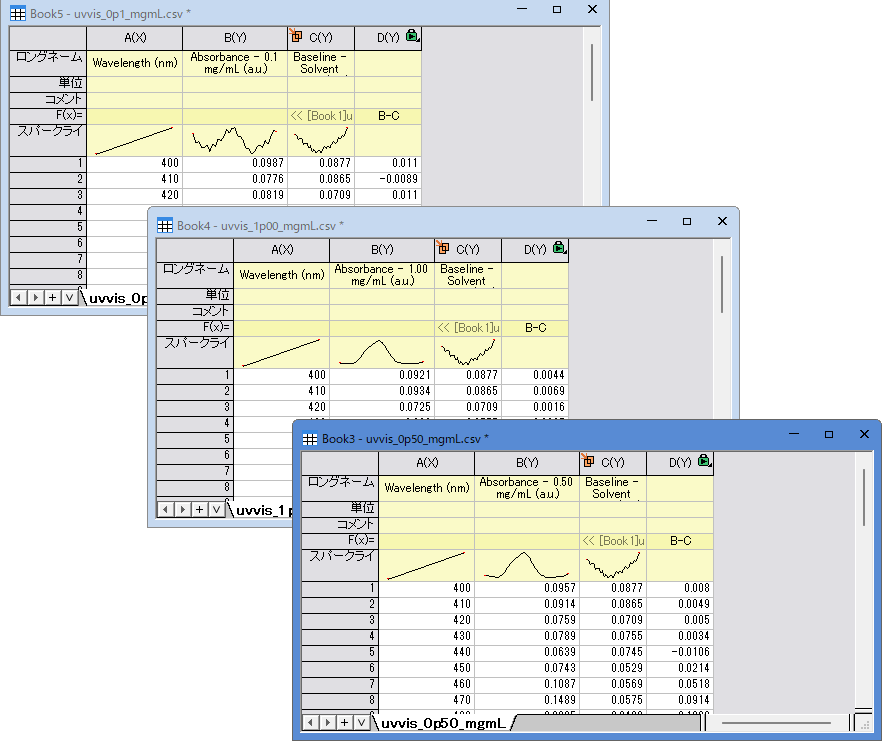
Task: Click 'Absorbance - 1.00 mg/mL' long name in Book4
Action: (381, 275)
